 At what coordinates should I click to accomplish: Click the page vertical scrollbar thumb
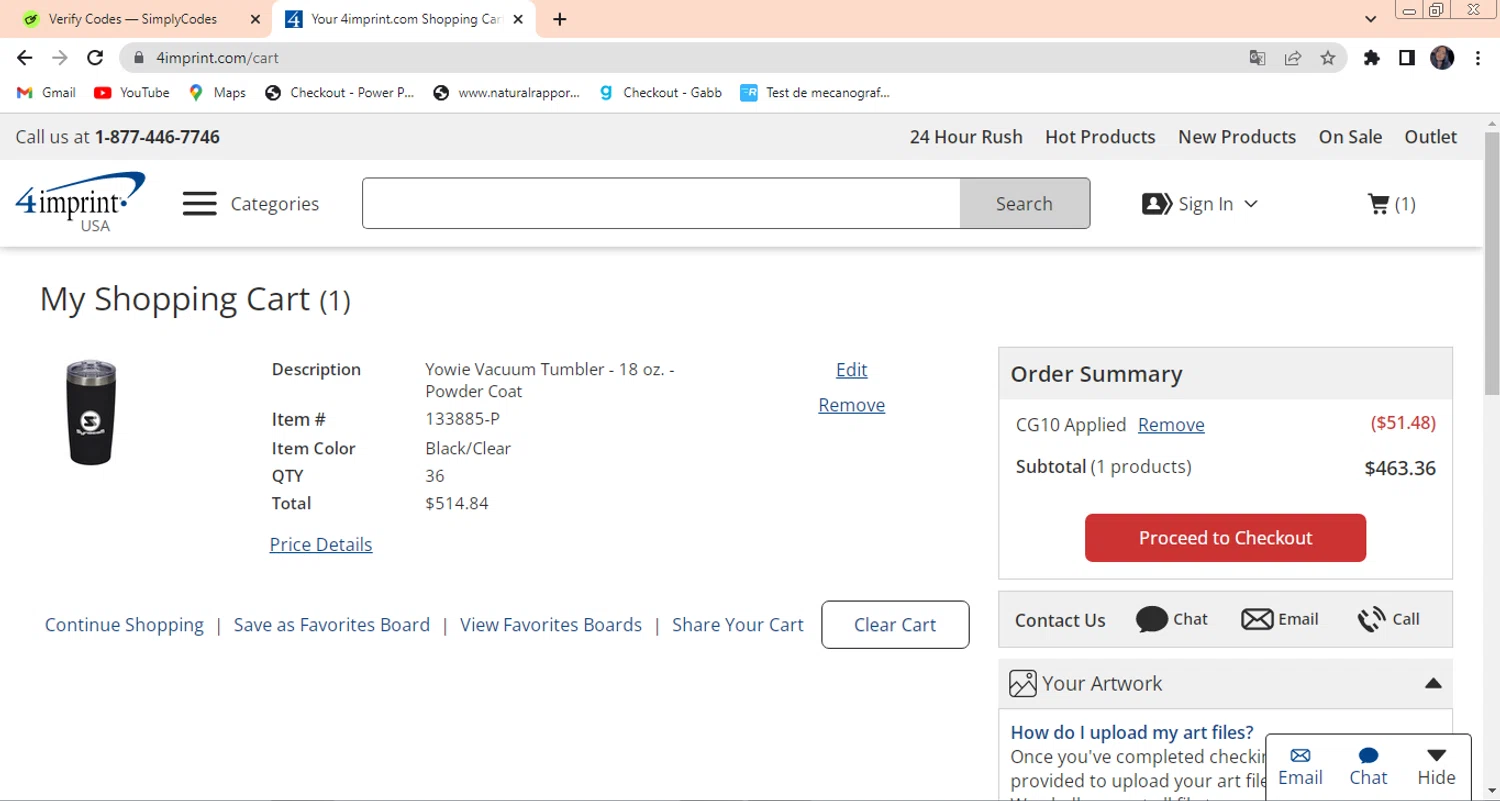(x=1492, y=263)
